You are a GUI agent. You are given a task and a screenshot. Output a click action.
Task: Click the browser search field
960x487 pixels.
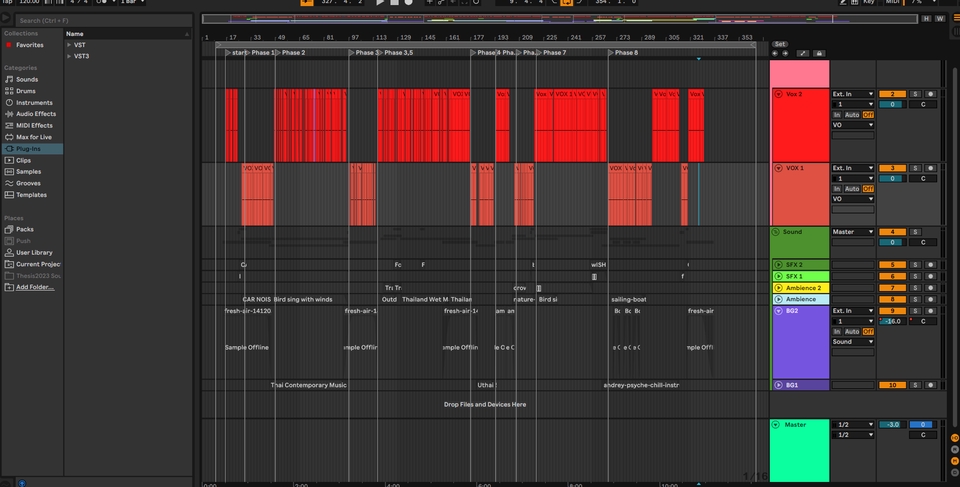(103, 20)
